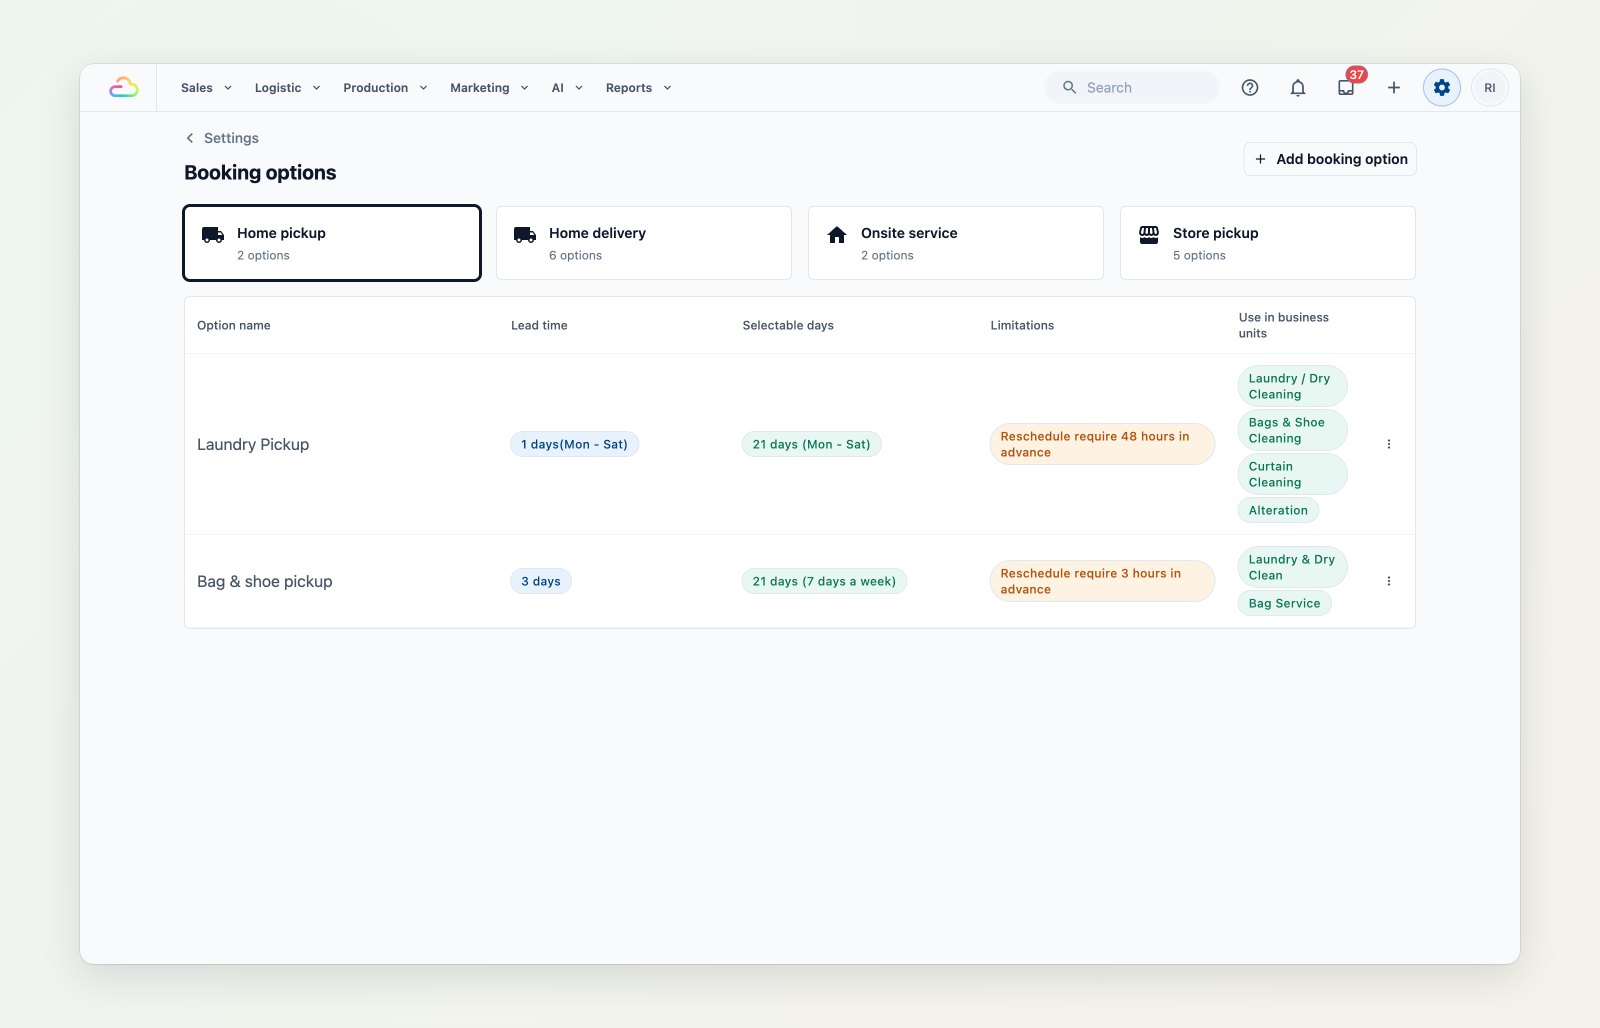
Task: Open the help question mark icon
Action: [x=1250, y=88]
